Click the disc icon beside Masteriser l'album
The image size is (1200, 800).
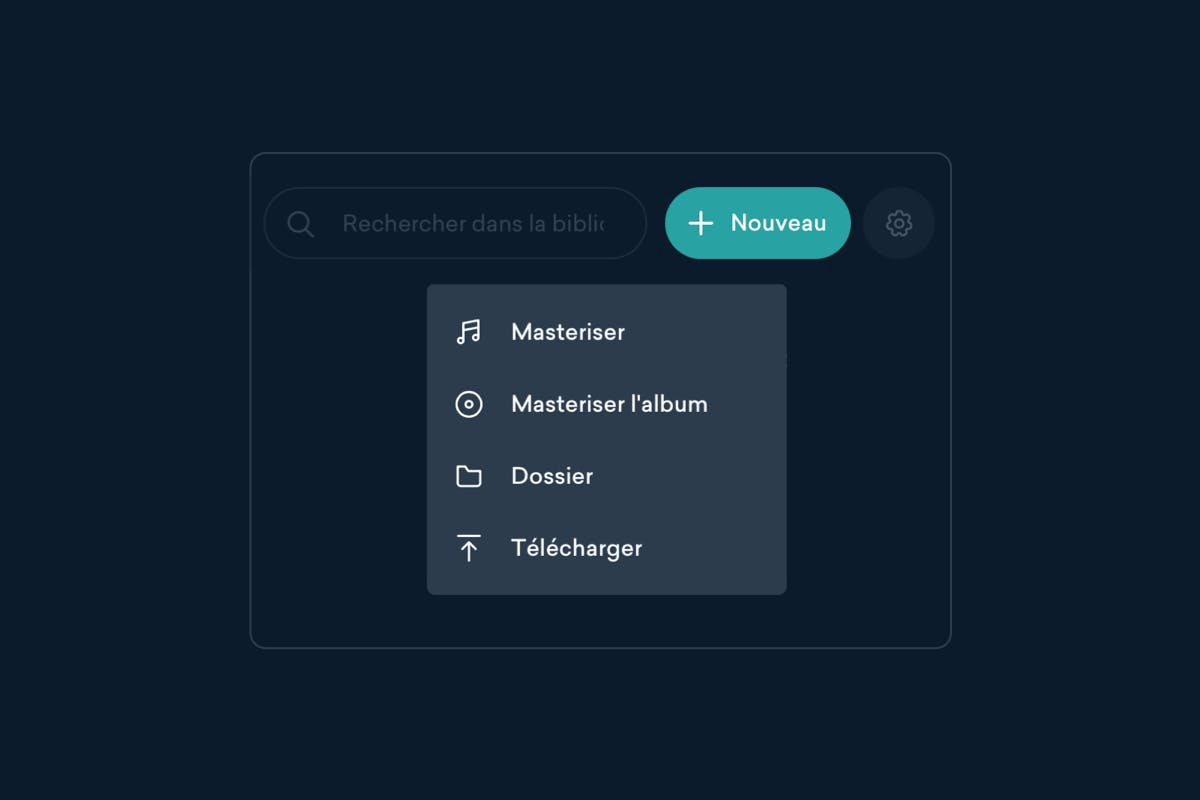[468, 404]
